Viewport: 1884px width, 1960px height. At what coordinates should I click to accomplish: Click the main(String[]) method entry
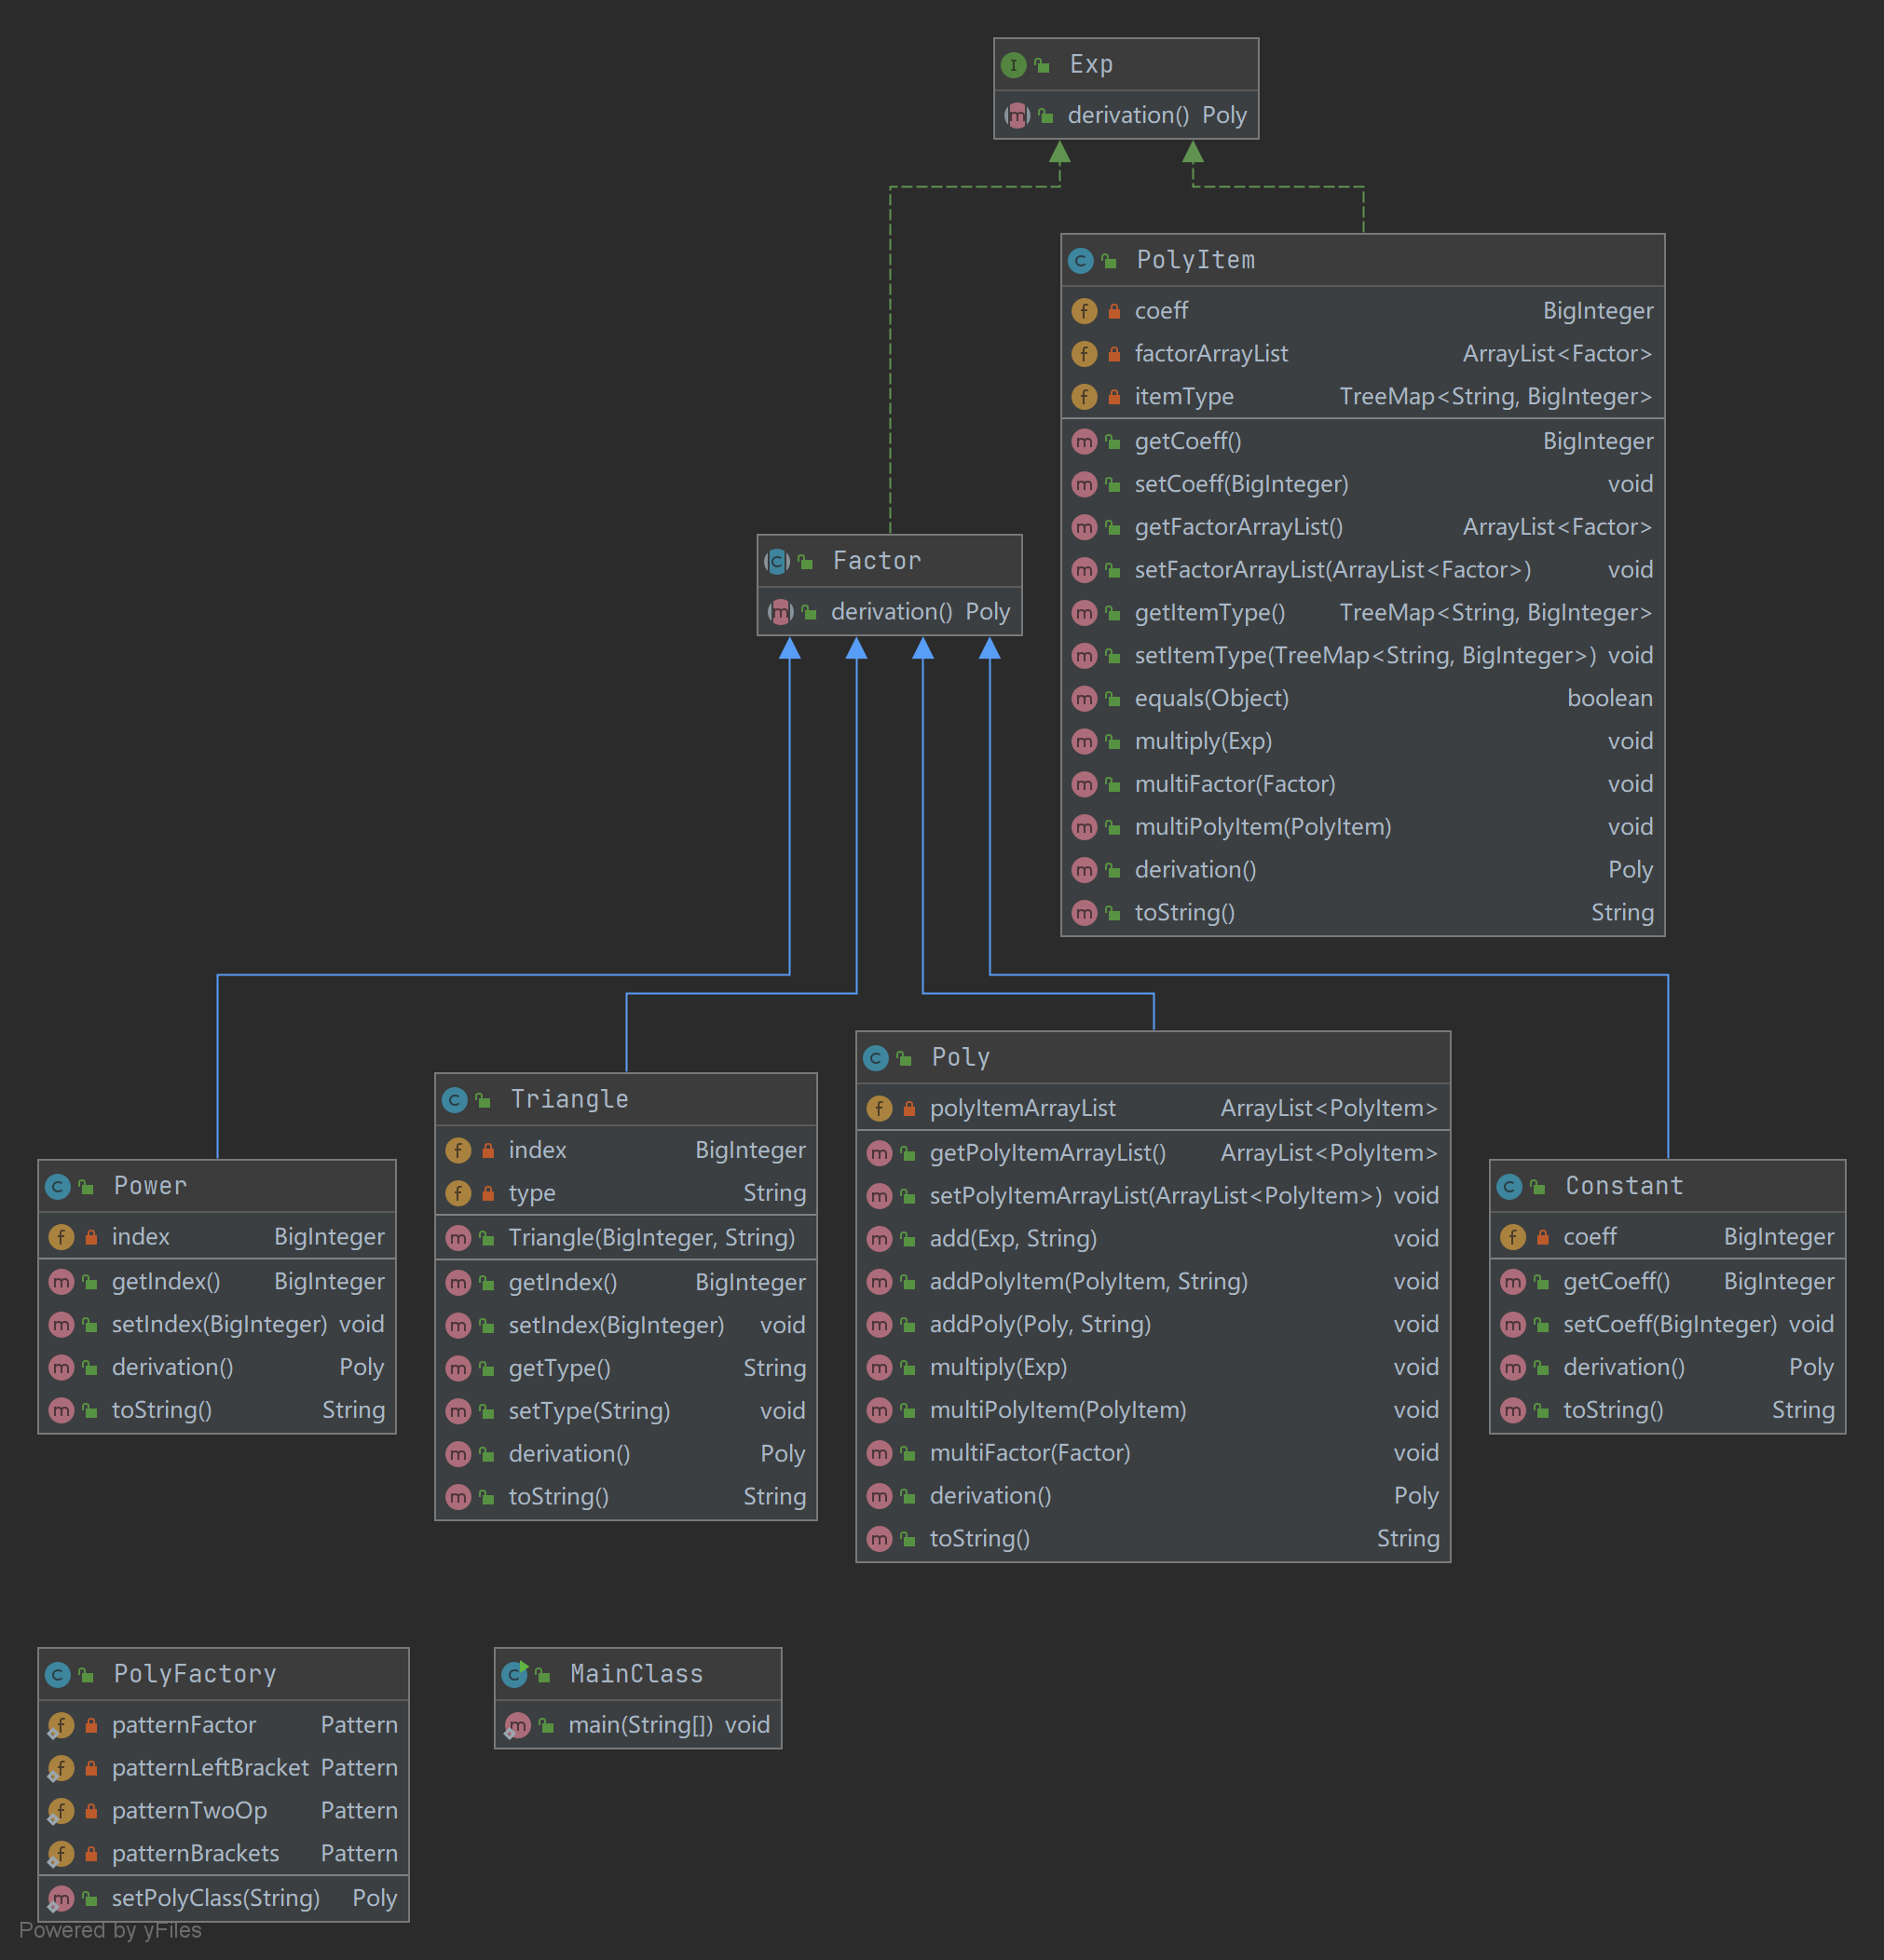click(640, 1725)
